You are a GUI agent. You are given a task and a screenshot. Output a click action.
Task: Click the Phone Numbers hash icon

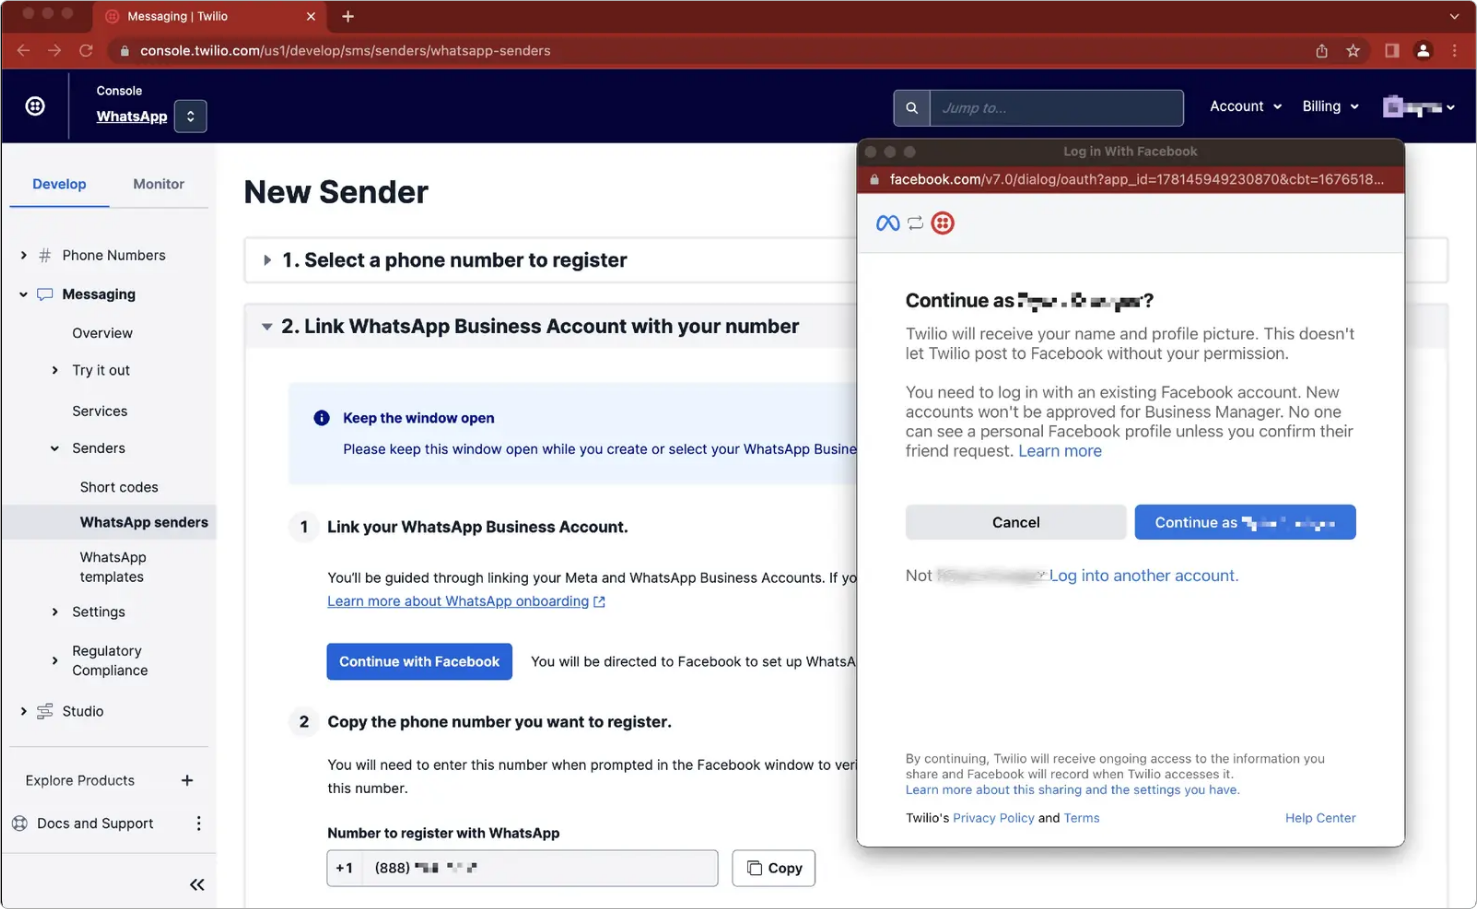pyautogui.click(x=45, y=255)
